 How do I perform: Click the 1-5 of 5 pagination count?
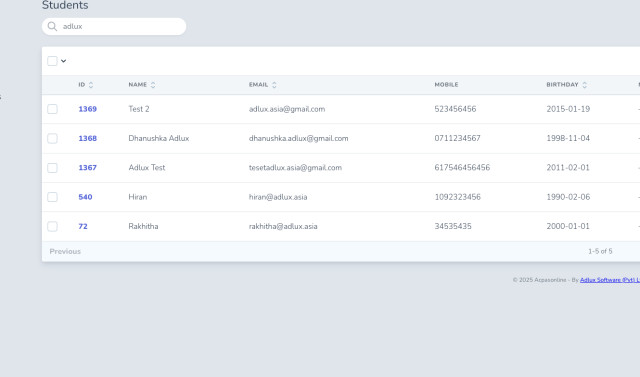[600, 251]
